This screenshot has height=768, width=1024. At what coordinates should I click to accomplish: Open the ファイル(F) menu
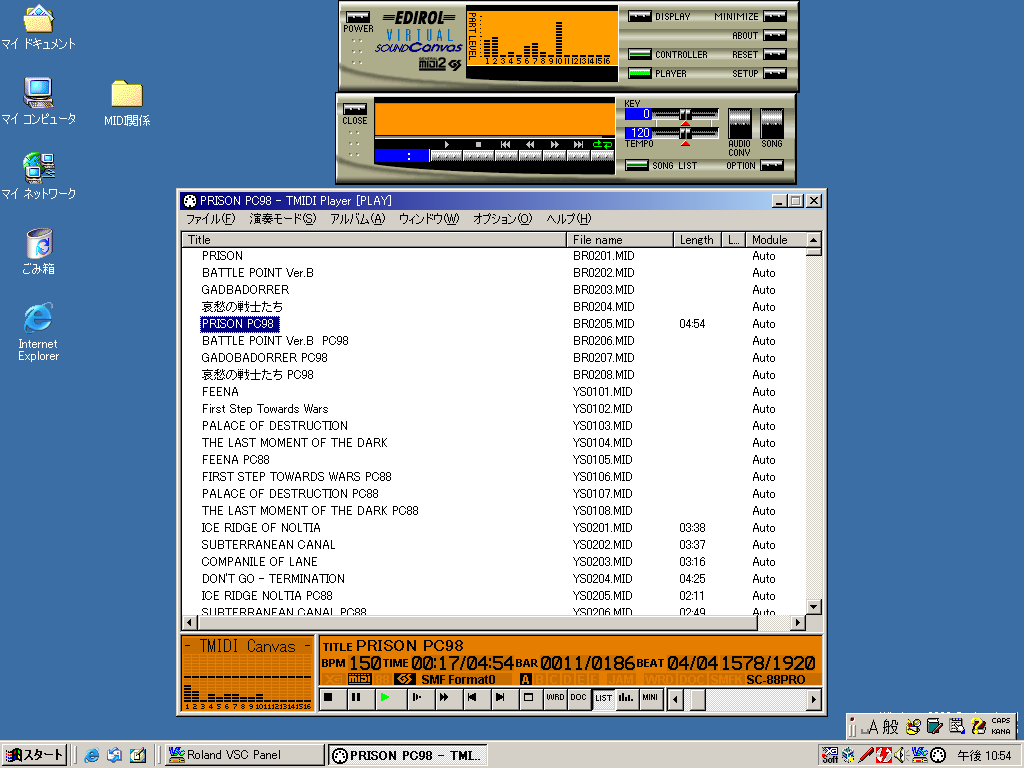(x=210, y=219)
